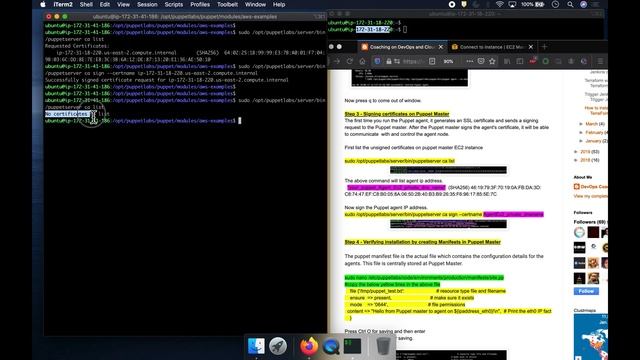Viewport: 640px width, 360px height.
Task: Open the March archive link
Action: (x=591, y=124)
